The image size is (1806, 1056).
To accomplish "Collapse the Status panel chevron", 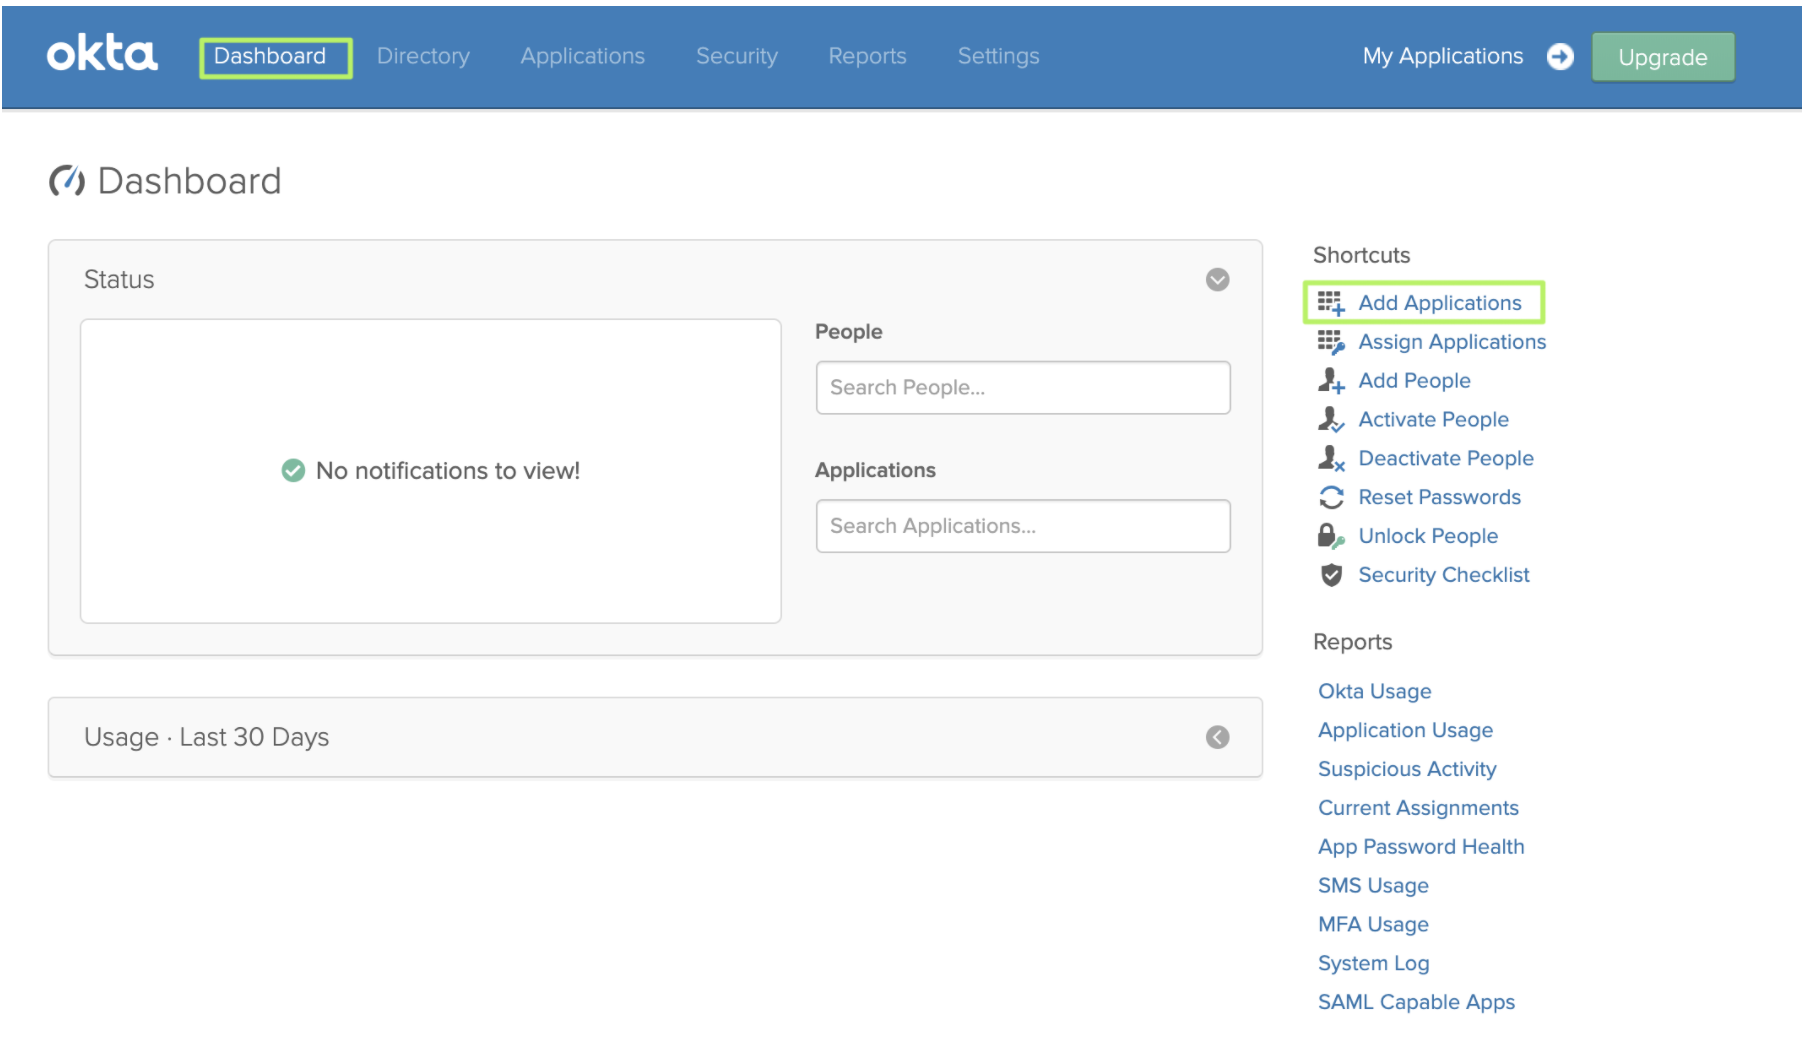I will tap(1217, 280).
